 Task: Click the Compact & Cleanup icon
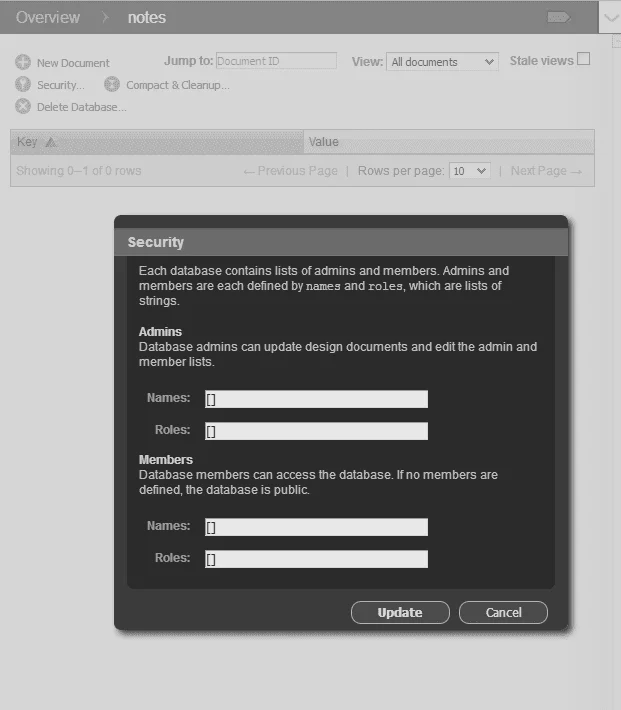(112, 85)
